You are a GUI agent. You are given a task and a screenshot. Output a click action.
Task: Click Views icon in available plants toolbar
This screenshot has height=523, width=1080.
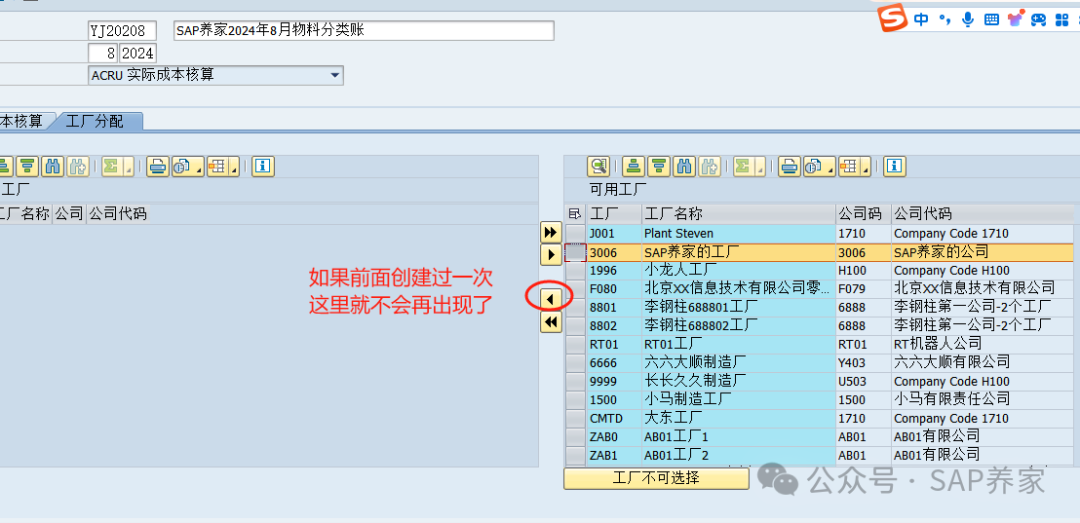tap(815, 166)
